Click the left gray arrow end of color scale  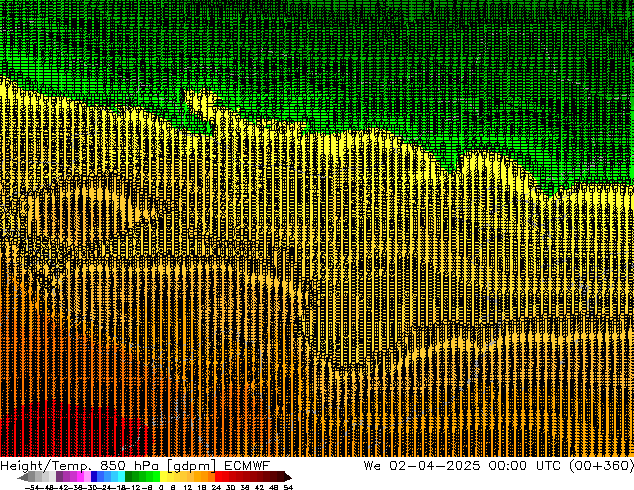click(x=23, y=477)
